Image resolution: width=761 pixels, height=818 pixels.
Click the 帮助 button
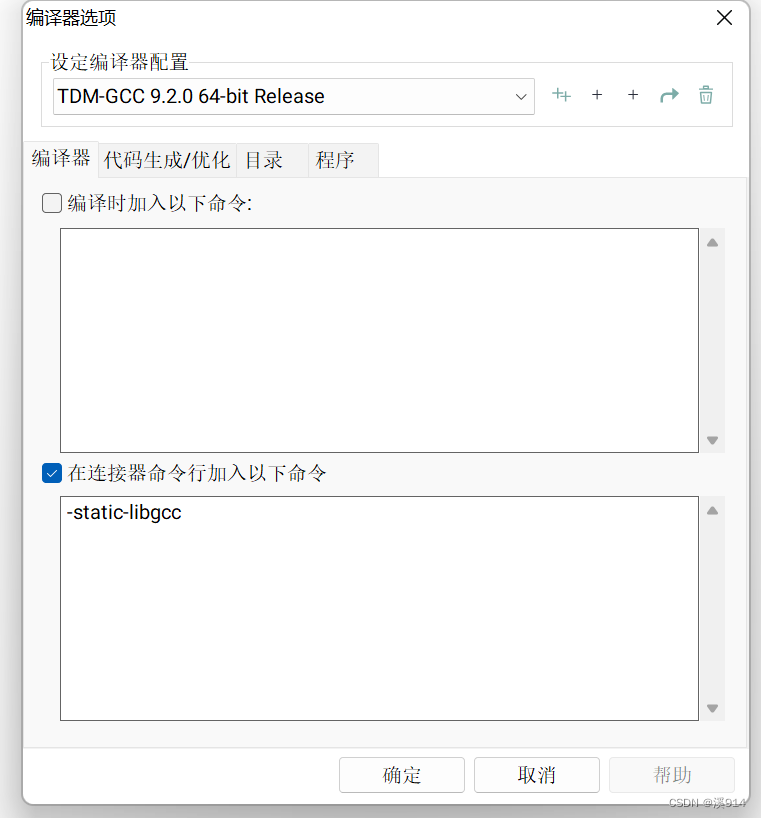click(672, 775)
